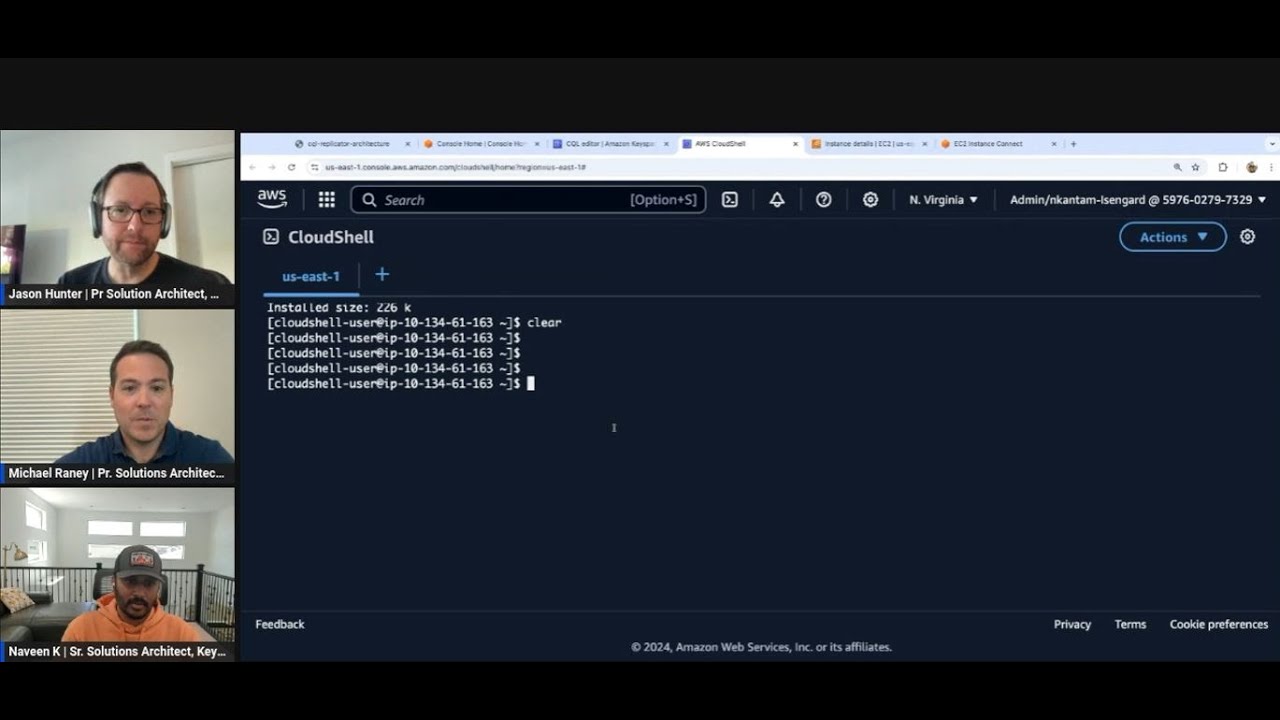Viewport: 1280px width, 720px height.
Task: Select Naveen K's video tile
Action: point(117,574)
